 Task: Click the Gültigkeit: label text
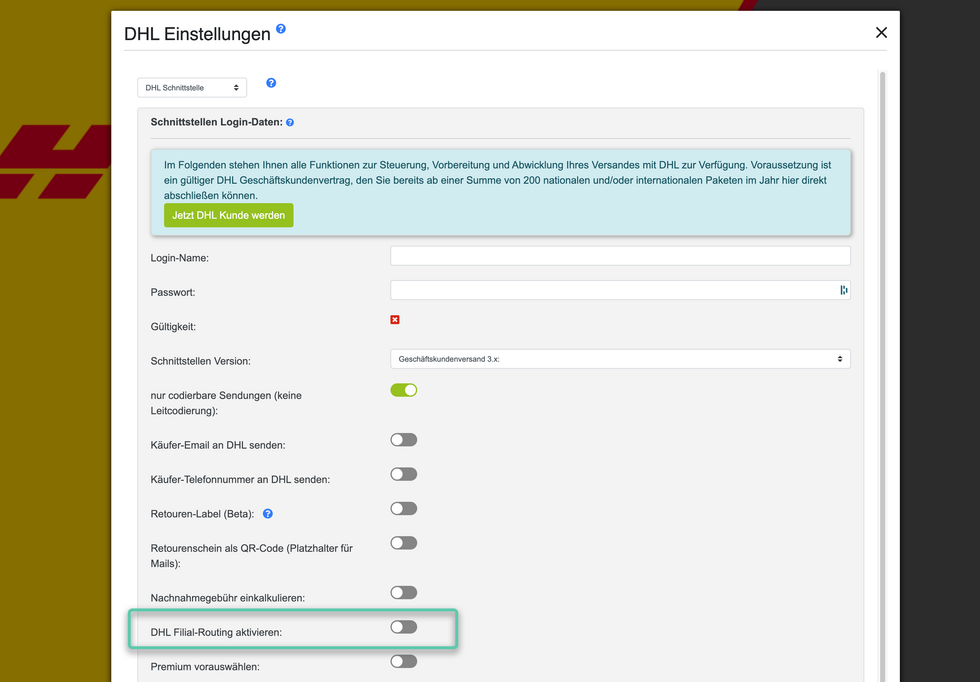[x=173, y=327]
